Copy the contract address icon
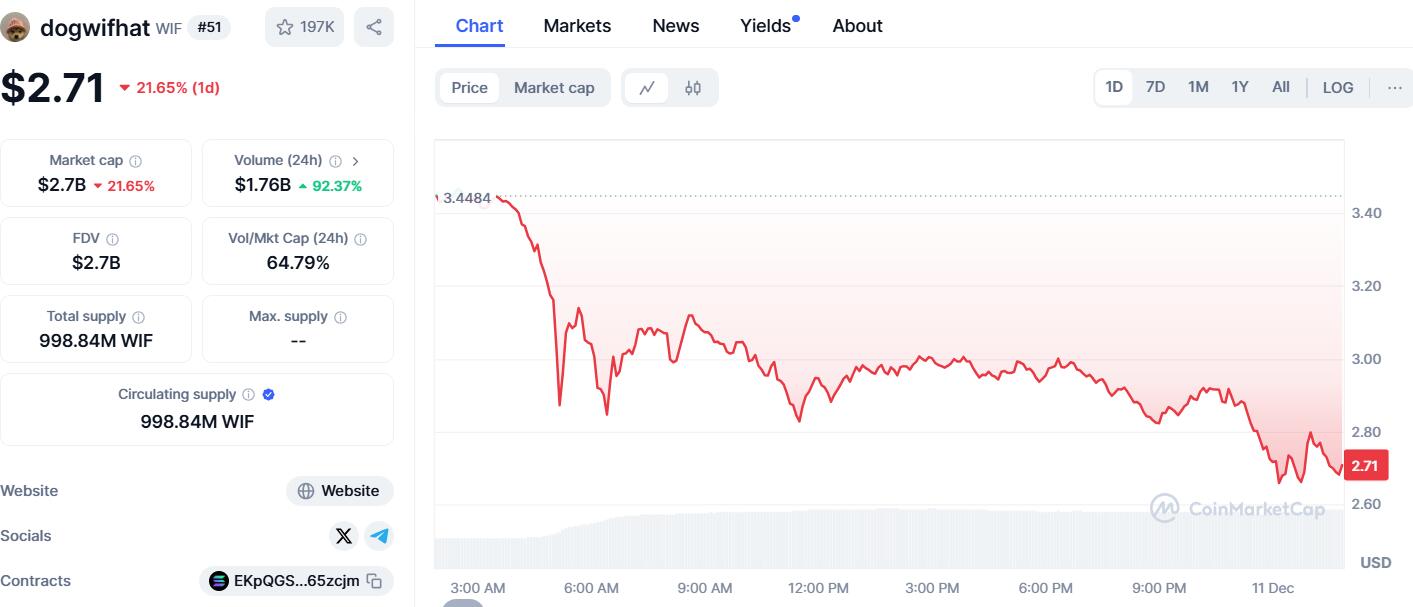Image resolution: width=1413 pixels, height=607 pixels. click(374, 581)
